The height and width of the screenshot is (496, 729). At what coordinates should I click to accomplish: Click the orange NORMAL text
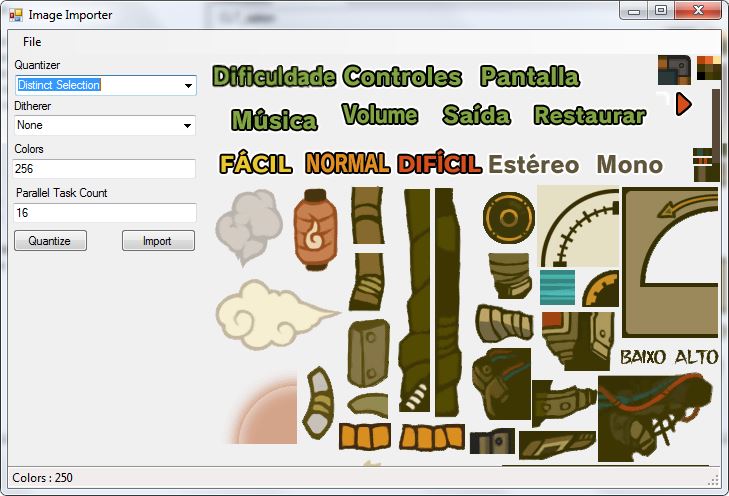coord(348,163)
